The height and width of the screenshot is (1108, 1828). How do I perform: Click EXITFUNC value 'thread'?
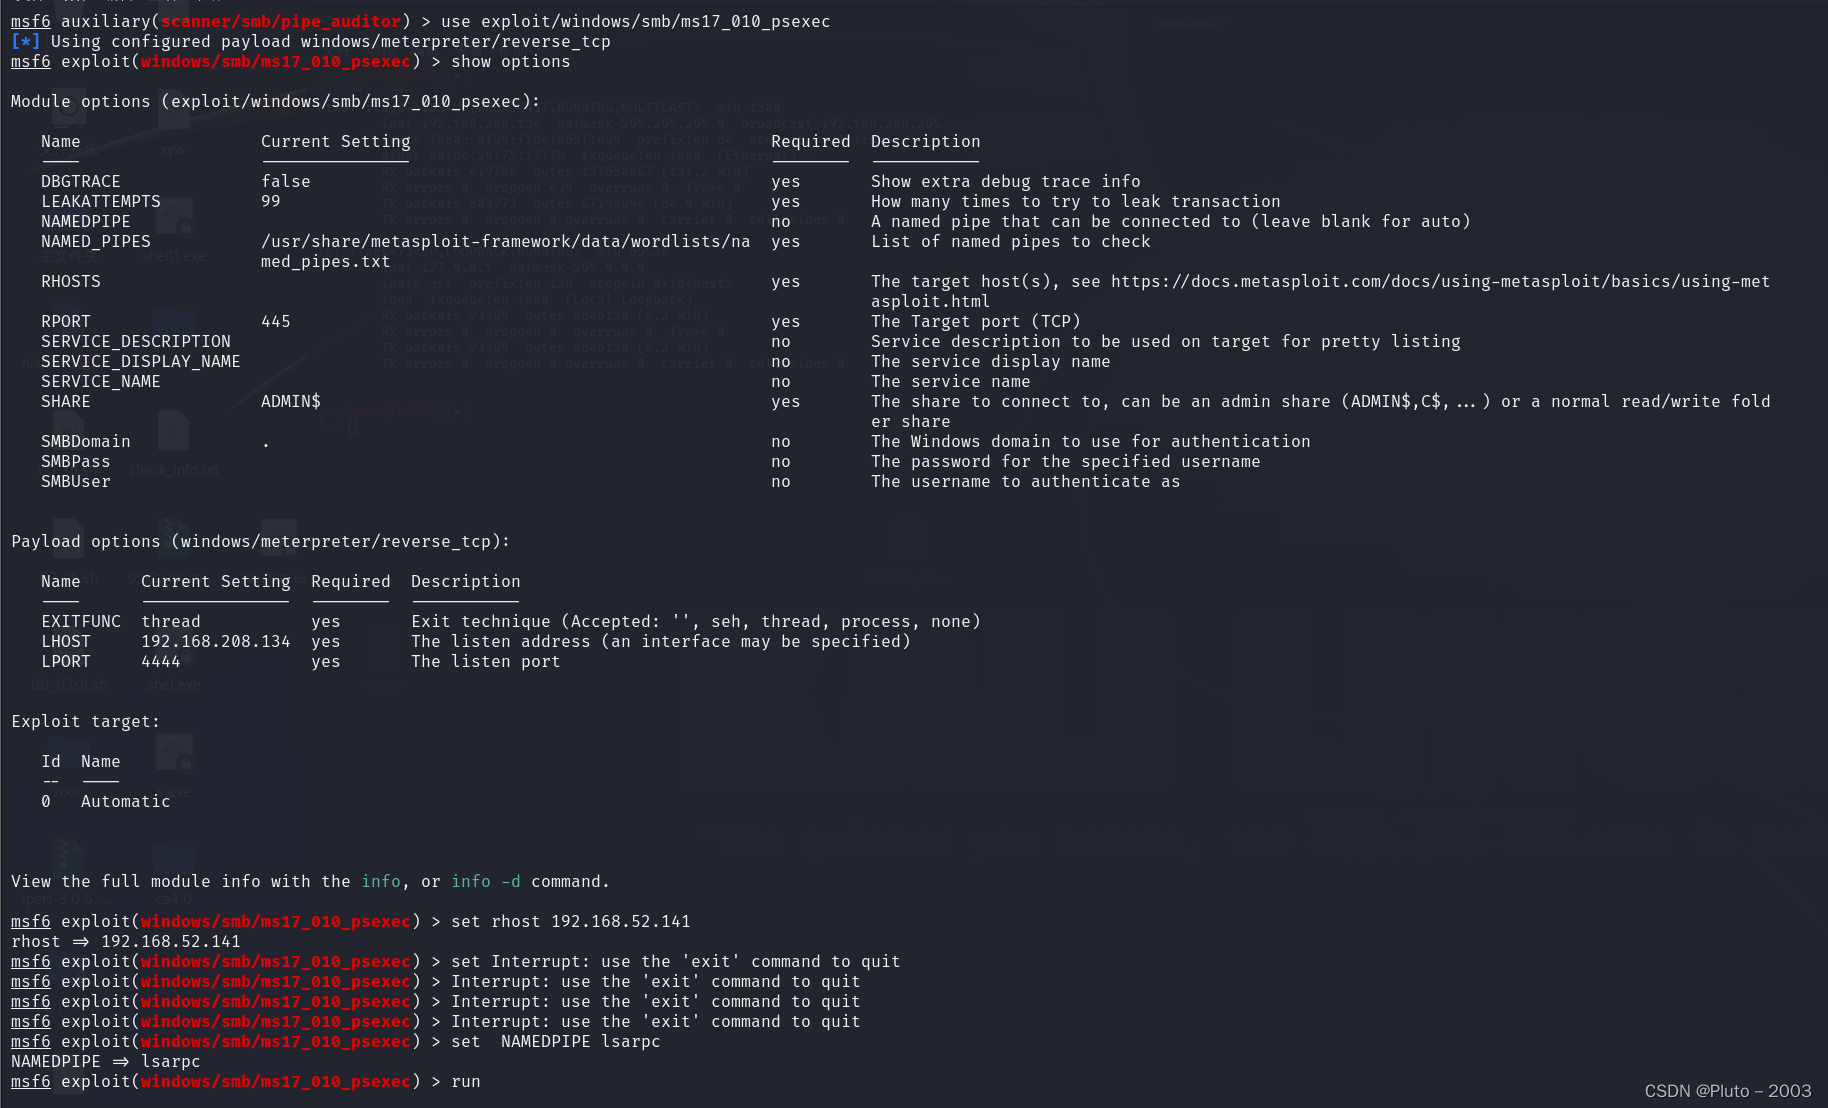(x=171, y=622)
